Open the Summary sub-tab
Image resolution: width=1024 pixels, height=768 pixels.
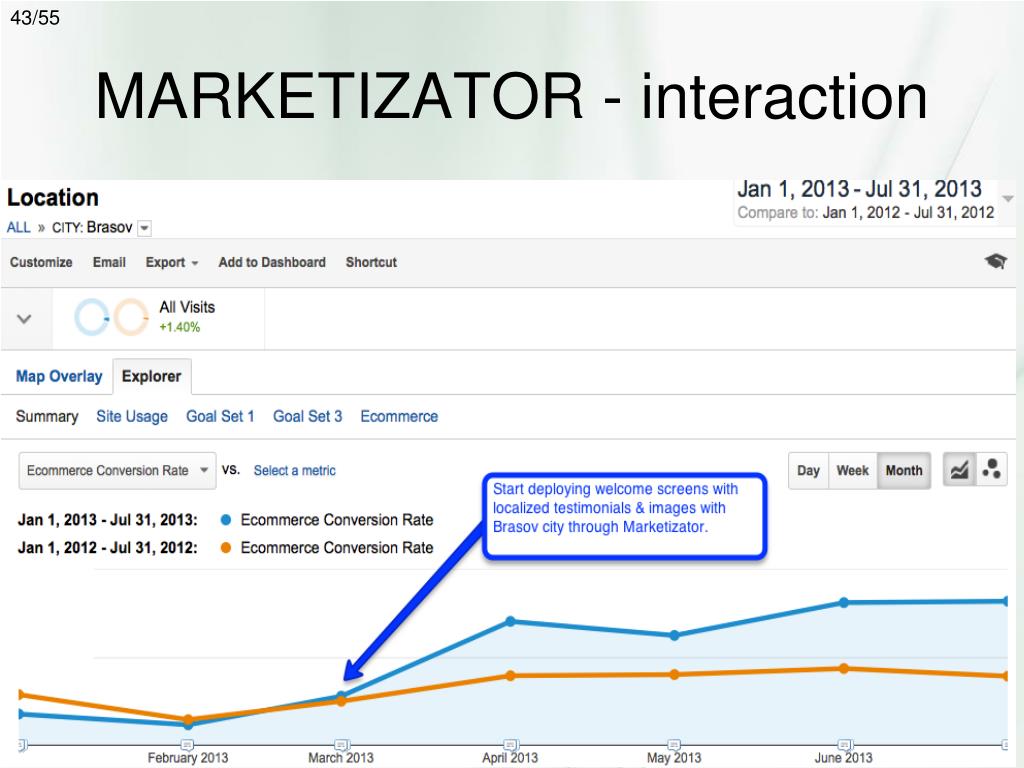click(x=47, y=416)
